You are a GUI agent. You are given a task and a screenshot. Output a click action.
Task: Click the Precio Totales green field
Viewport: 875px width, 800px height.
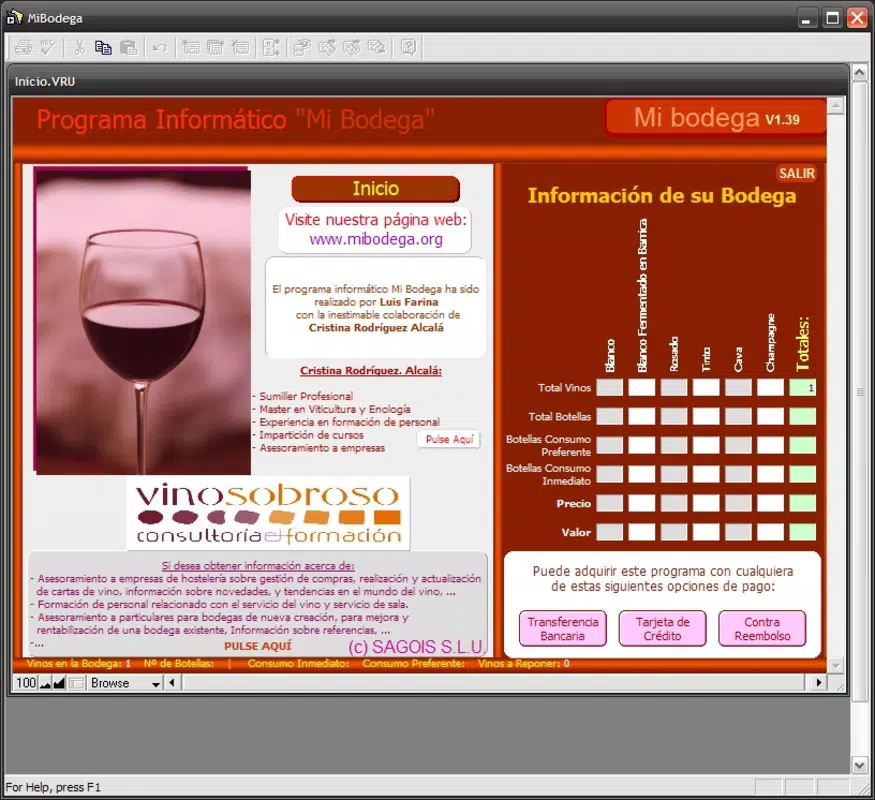(x=802, y=503)
